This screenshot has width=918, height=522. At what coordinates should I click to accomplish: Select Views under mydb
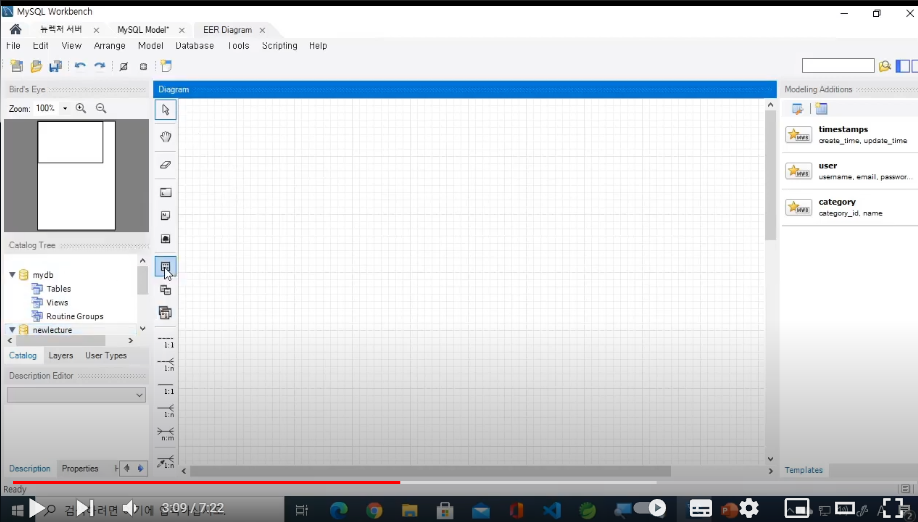(x=57, y=303)
